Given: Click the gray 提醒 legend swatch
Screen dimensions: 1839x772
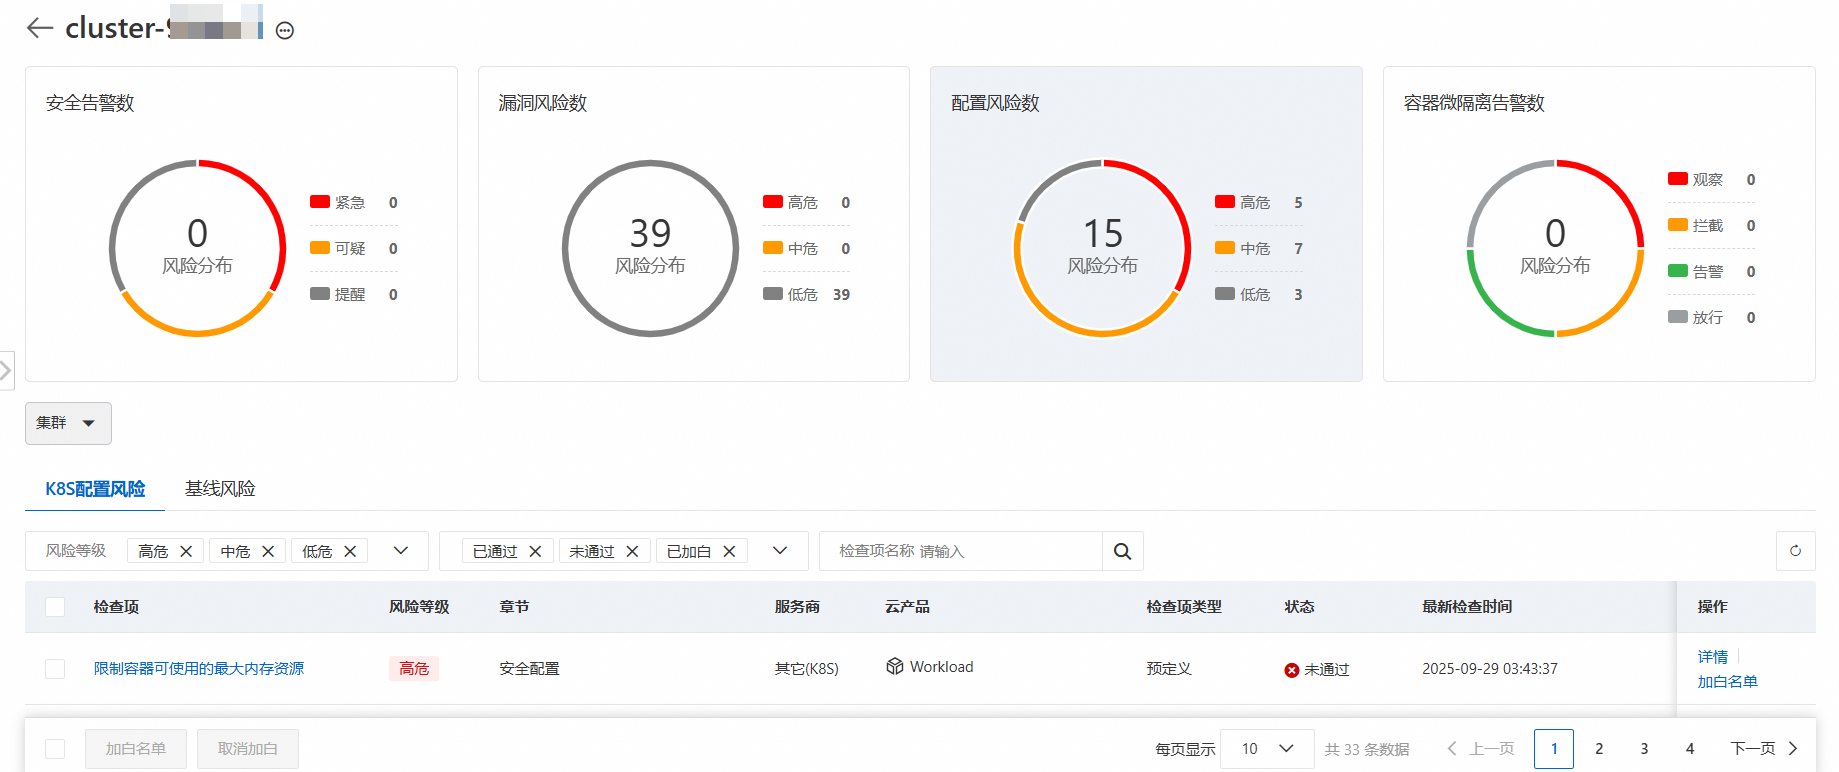Looking at the screenshot, I should [320, 294].
